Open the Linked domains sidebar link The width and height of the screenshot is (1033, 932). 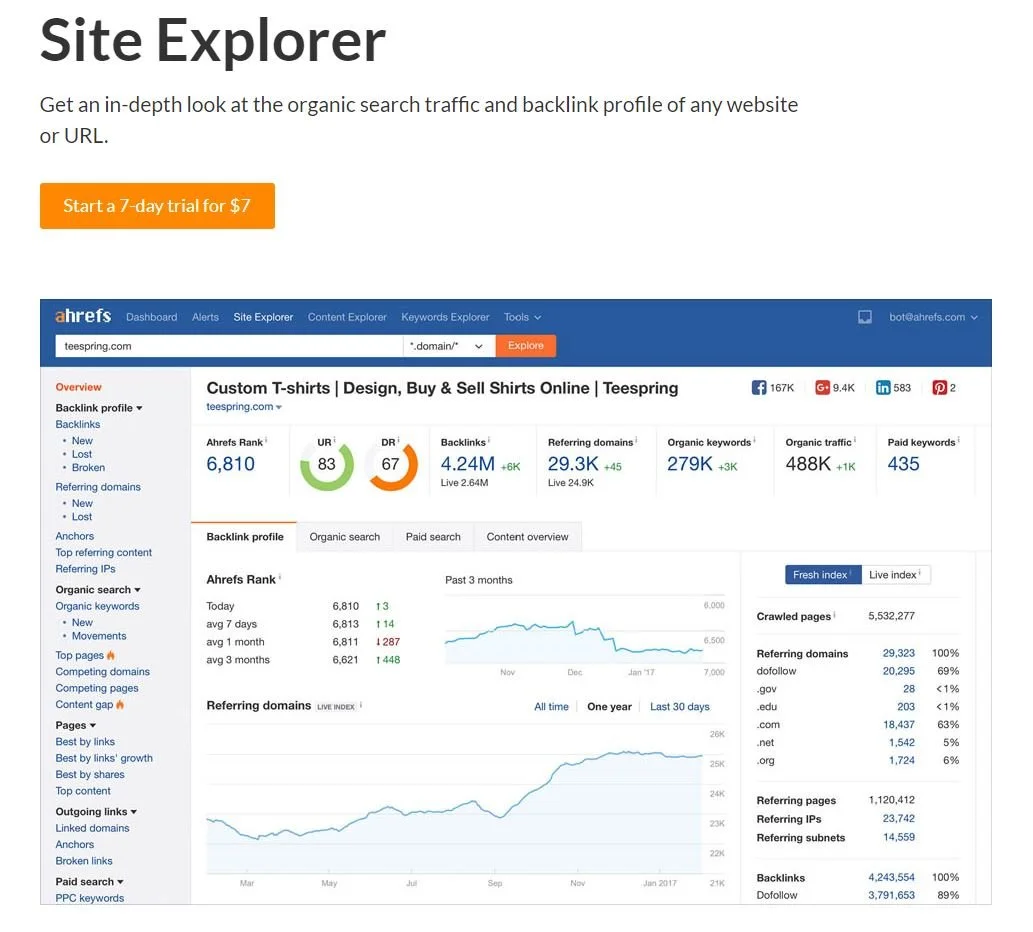pyautogui.click(x=92, y=828)
